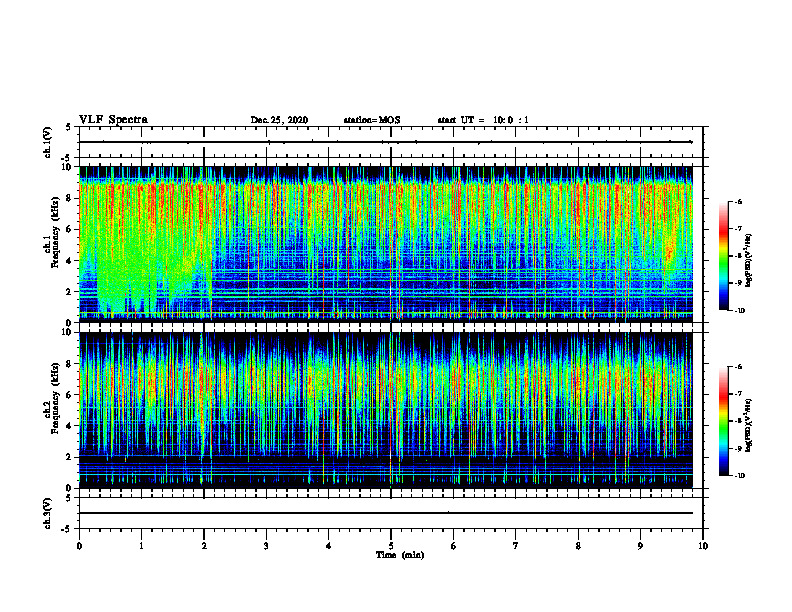Viewport: 792px width, 612px height.
Task: Click the "5" tick label on the ch.1(V) axis
Action: [x=69, y=127]
